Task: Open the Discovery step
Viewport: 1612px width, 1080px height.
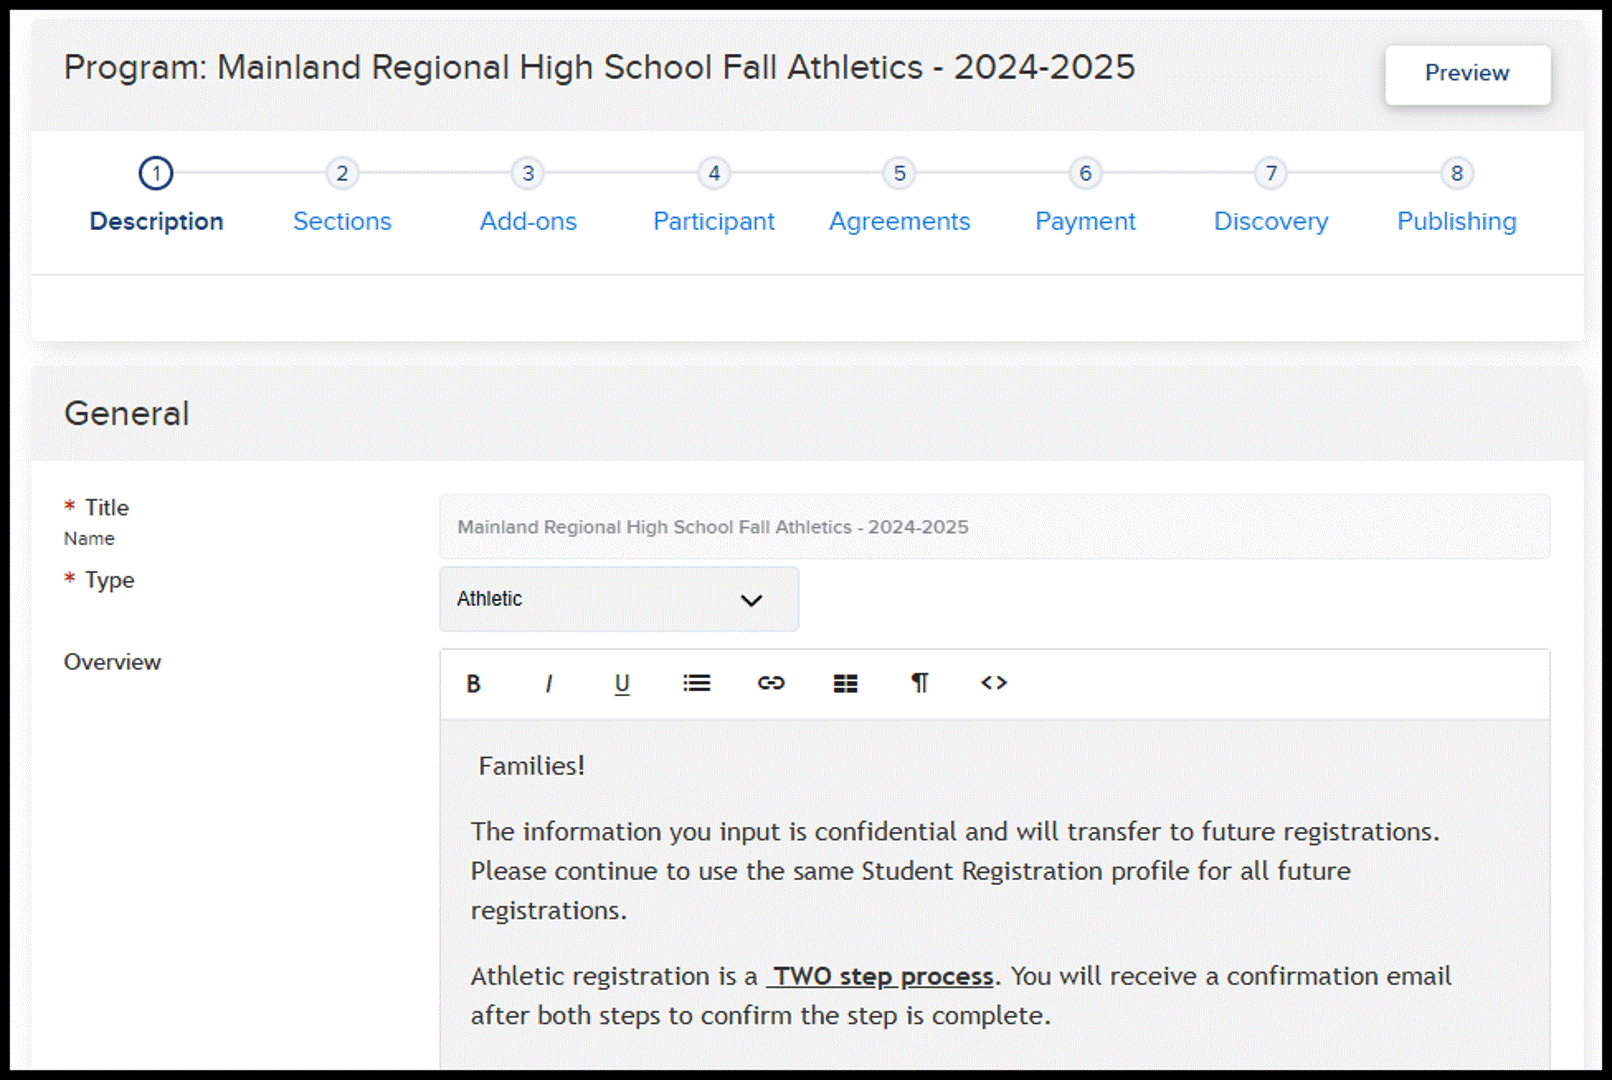Action: click(1271, 221)
